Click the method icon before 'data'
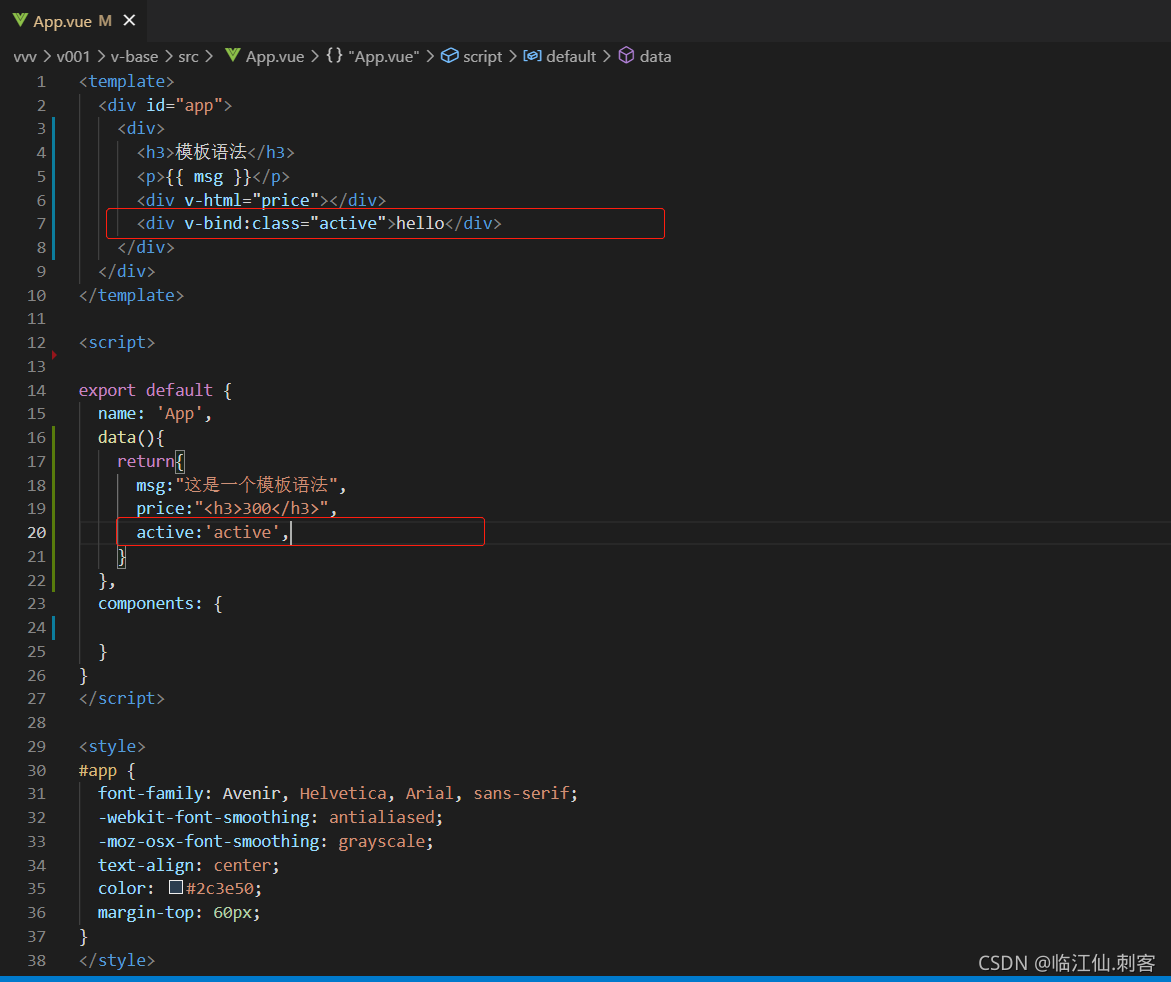This screenshot has height=982, width=1171. point(627,56)
